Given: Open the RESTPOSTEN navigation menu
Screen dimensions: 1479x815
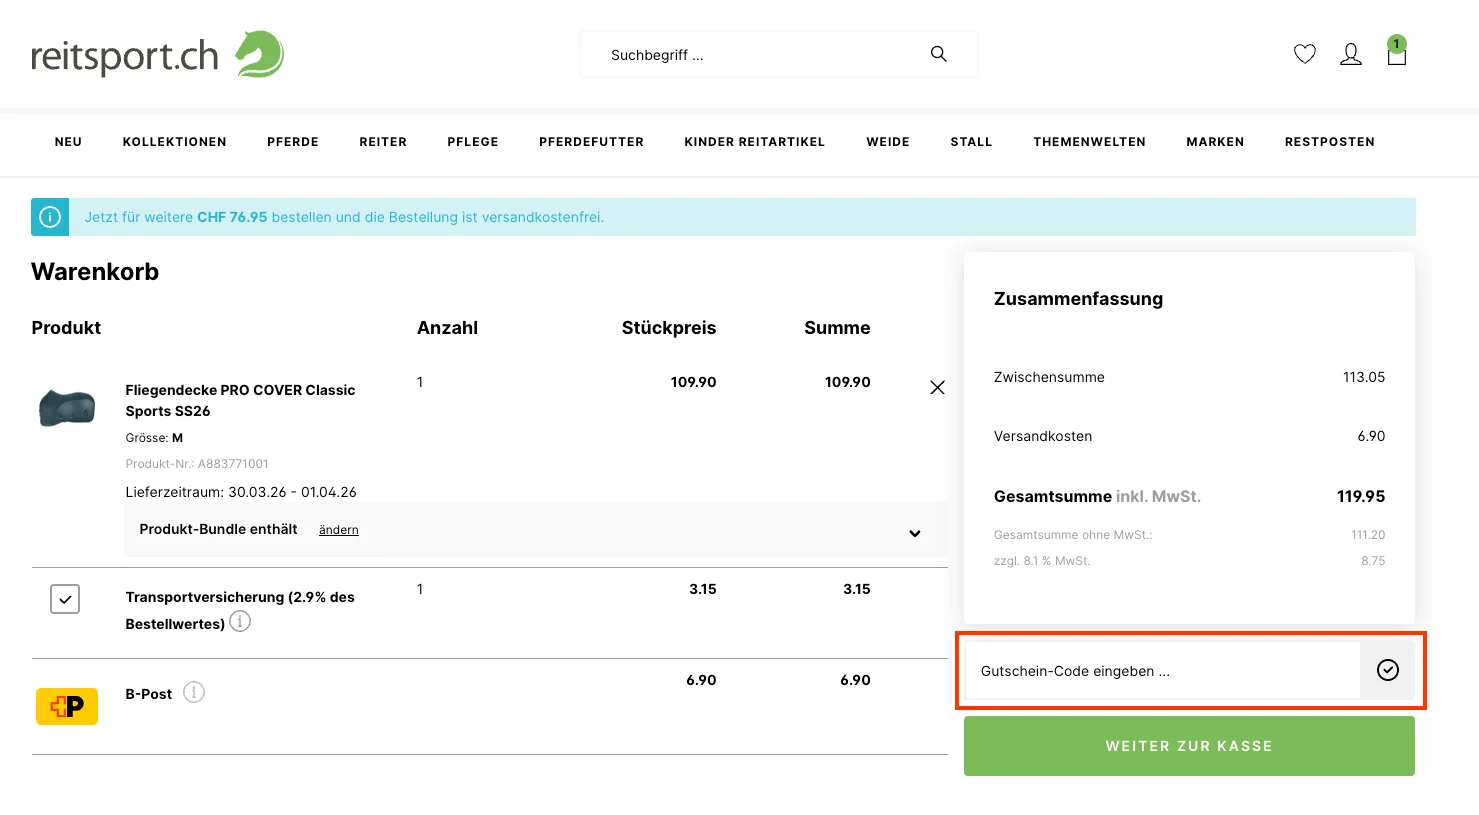Looking at the screenshot, I should (1330, 141).
